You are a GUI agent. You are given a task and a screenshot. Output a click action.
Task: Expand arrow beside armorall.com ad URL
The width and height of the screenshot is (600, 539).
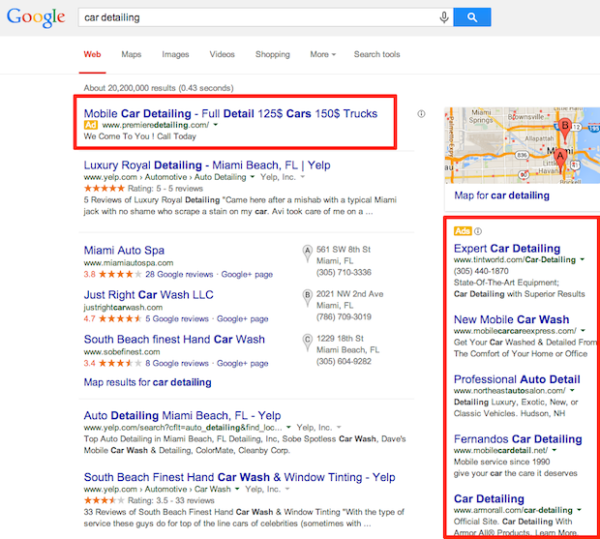point(579,510)
